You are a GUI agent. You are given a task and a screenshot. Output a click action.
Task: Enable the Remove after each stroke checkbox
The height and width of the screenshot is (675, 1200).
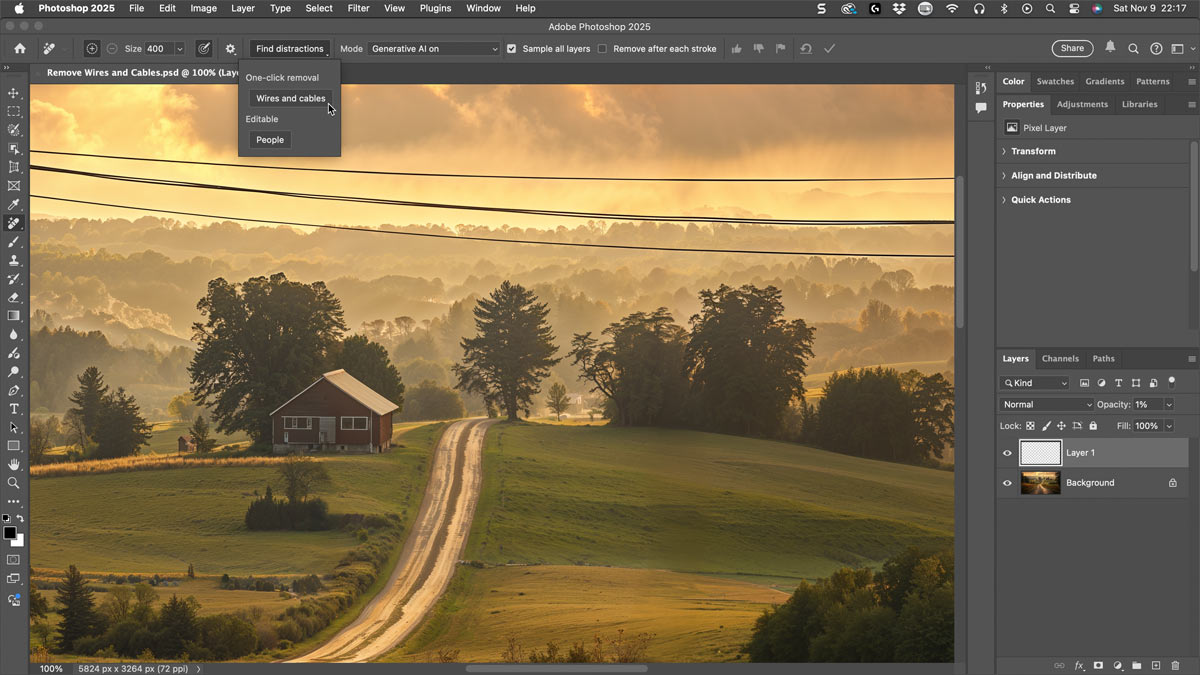tap(603, 48)
